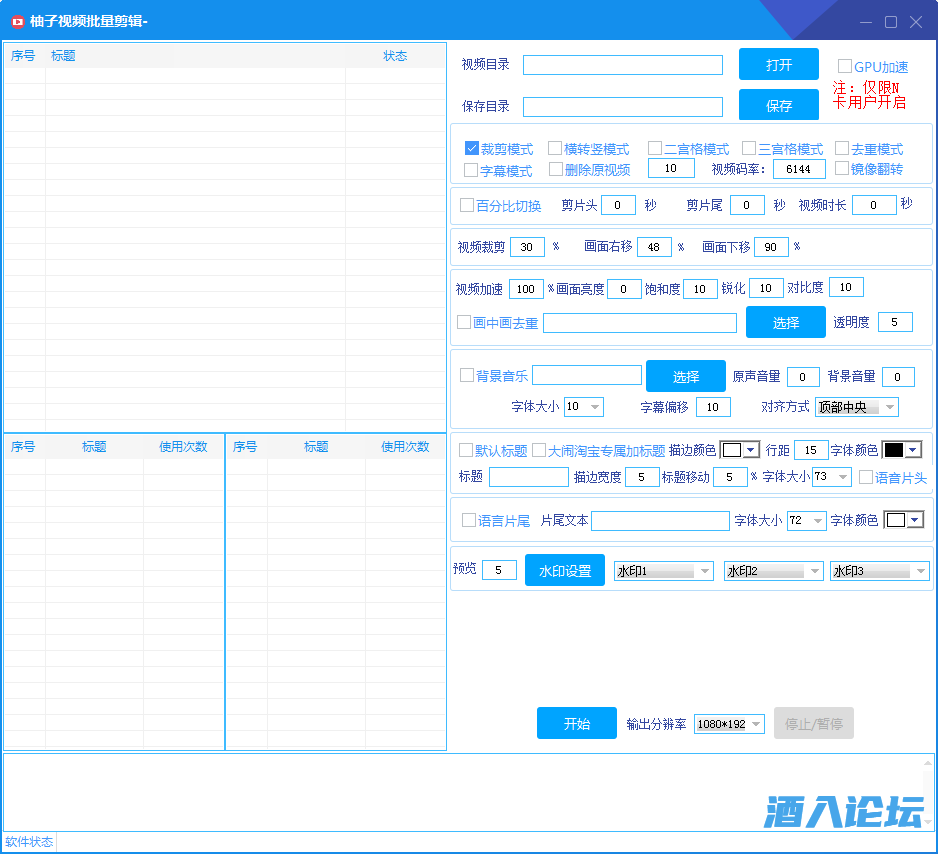938x854 pixels.
Task: Click the app logo icon in title bar
Action: [x=17, y=21]
